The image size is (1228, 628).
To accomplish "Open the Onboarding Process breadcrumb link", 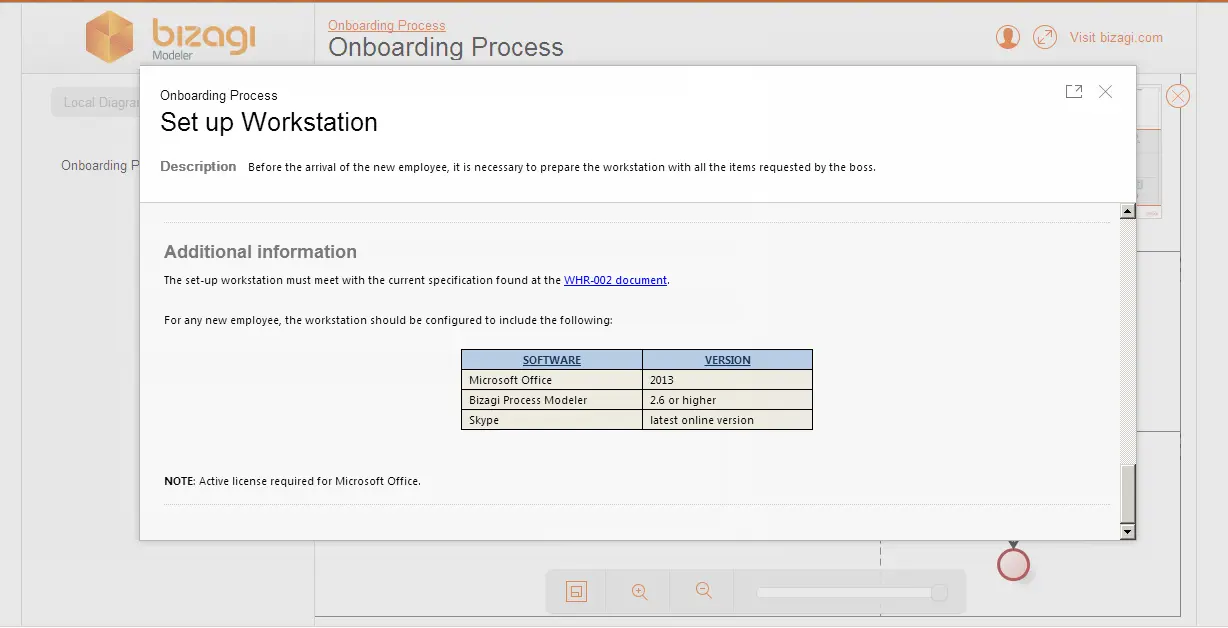I will click(x=387, y=26).
